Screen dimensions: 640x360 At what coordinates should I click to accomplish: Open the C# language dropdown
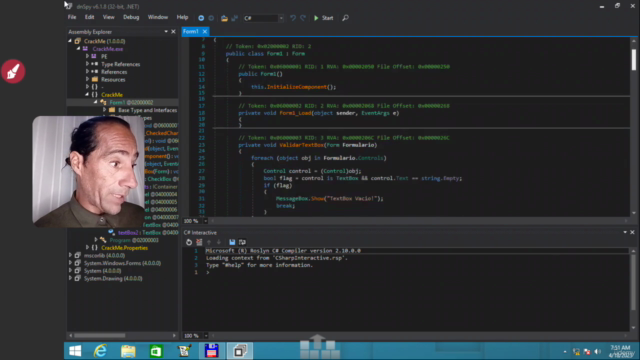pos(281,18)
